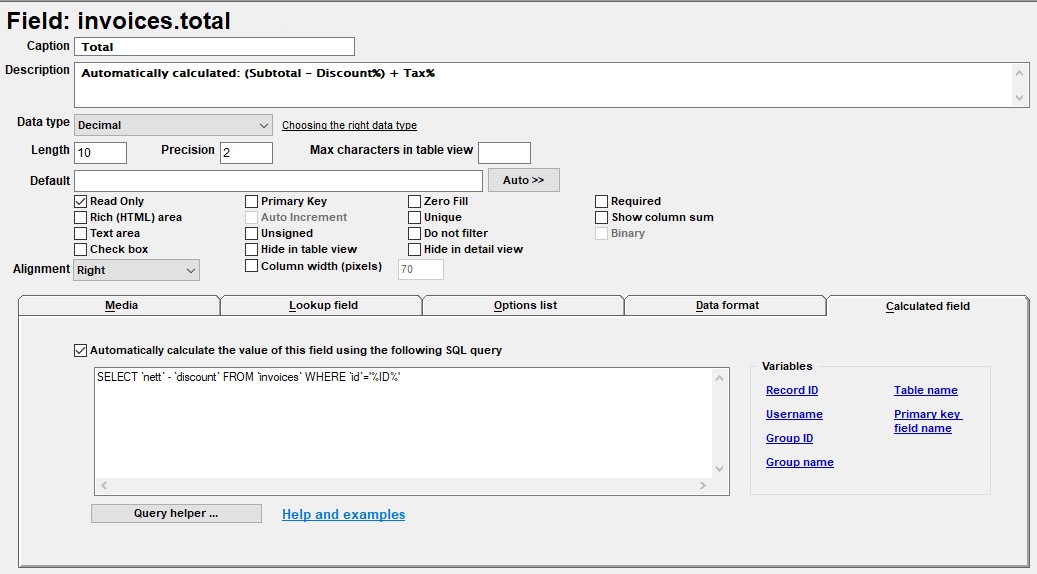1037x574 pixels.
Task: Click SQL query horizontal scrollbar right arrow
Action: point(702,485)
